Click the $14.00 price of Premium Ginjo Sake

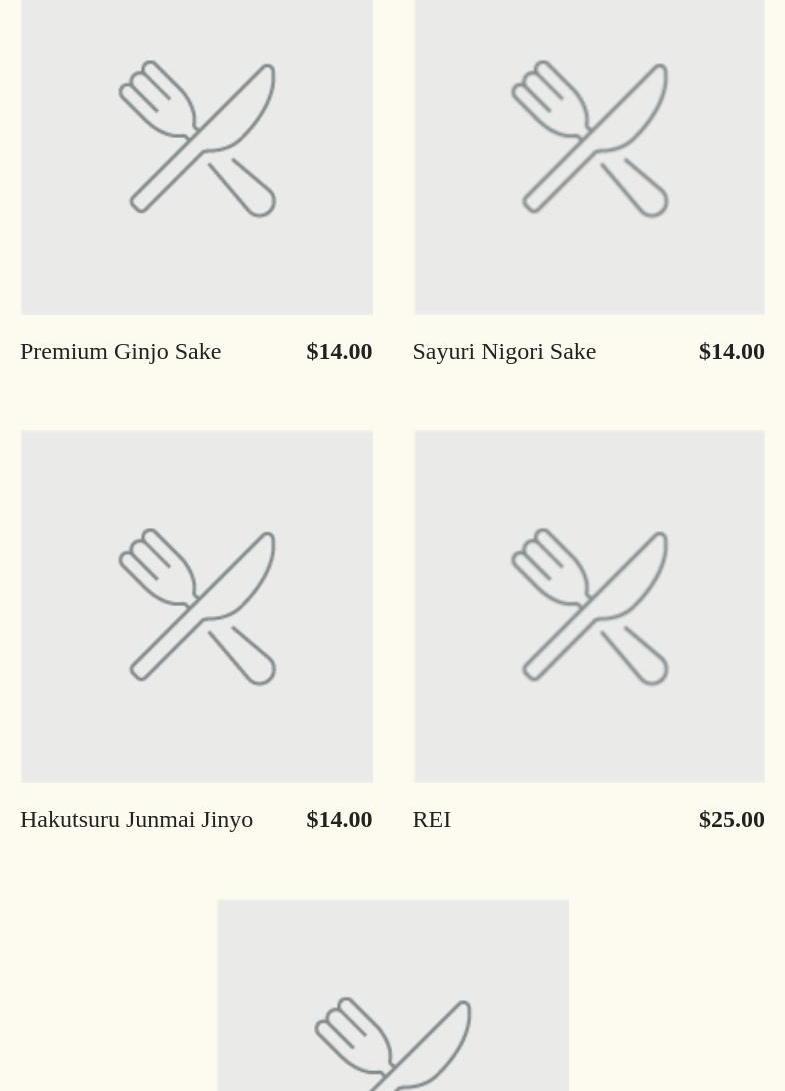click(x=339, y=351)
